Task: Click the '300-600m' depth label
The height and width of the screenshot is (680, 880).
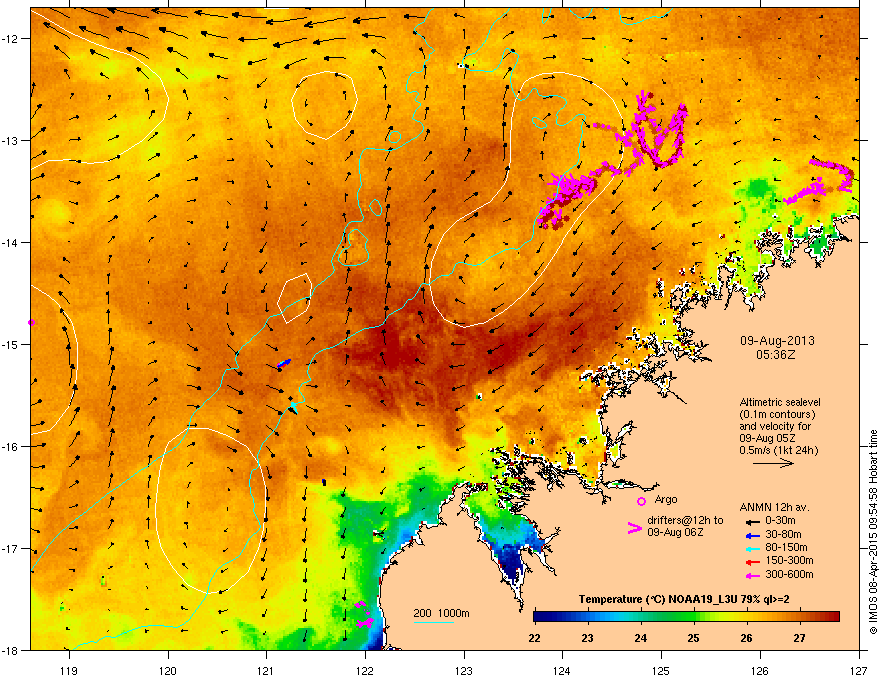Action: 790,575
